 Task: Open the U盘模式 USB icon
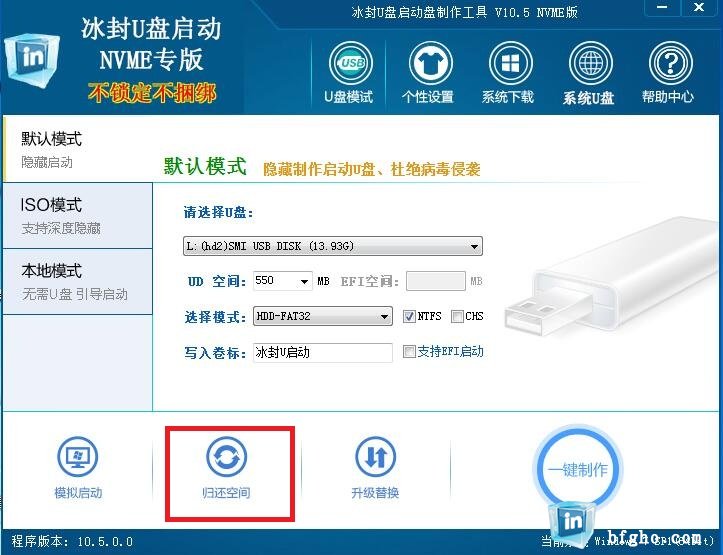[x=351, y=63]
